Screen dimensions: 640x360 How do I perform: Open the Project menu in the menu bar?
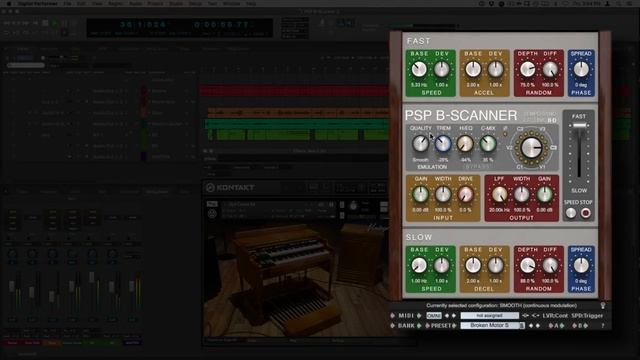click(155, 4)
